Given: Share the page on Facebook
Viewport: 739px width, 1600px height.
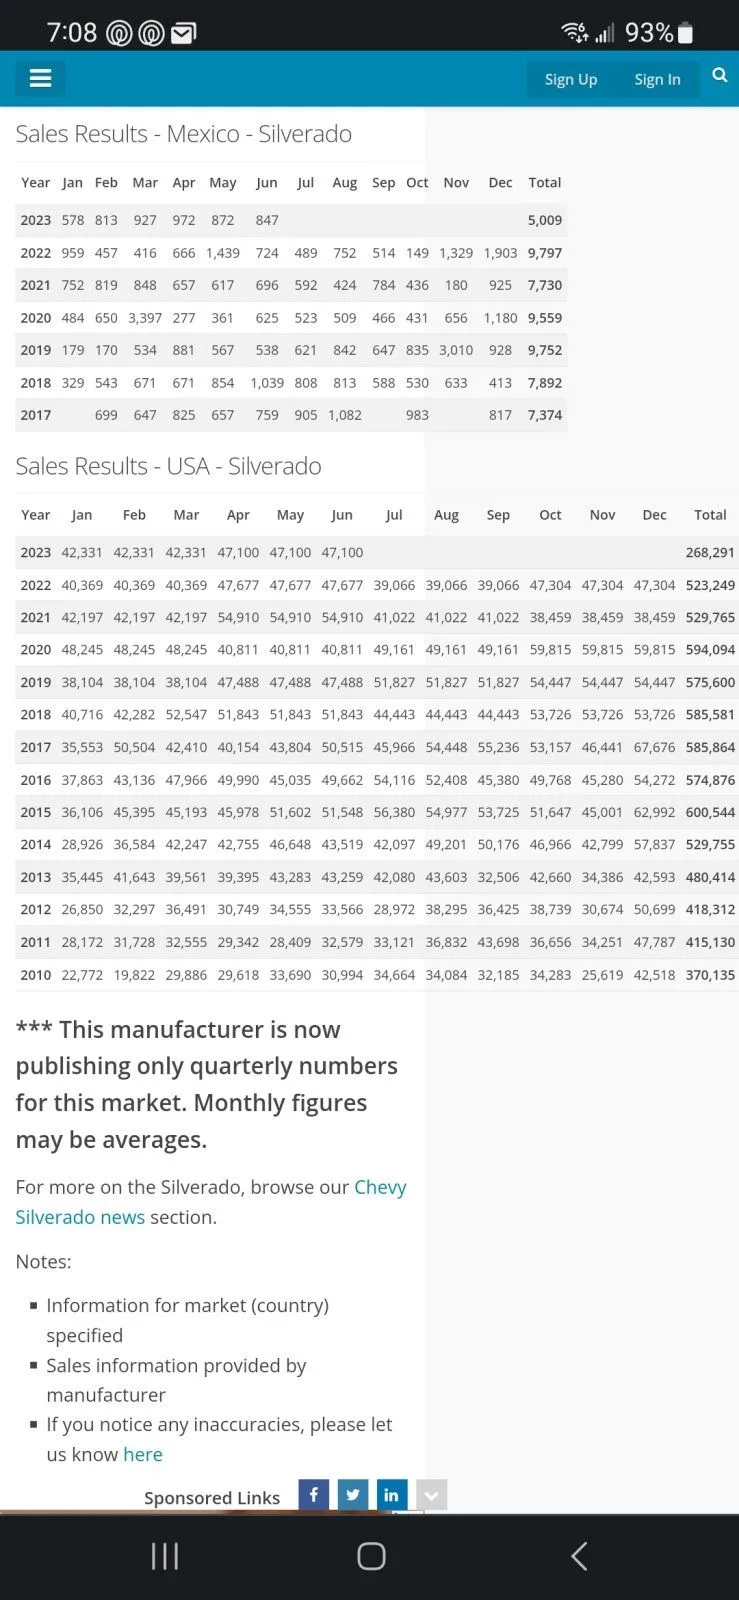Looking at the screenshot, I should coord(313,1495).
